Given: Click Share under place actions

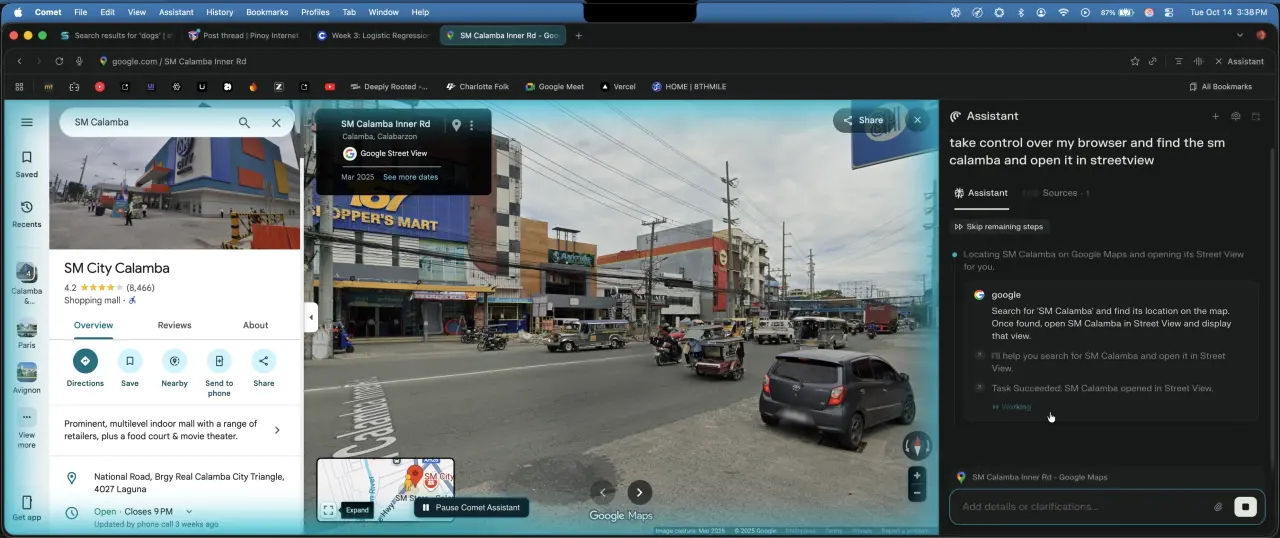Looking at the screenshot, I should 264,368.
